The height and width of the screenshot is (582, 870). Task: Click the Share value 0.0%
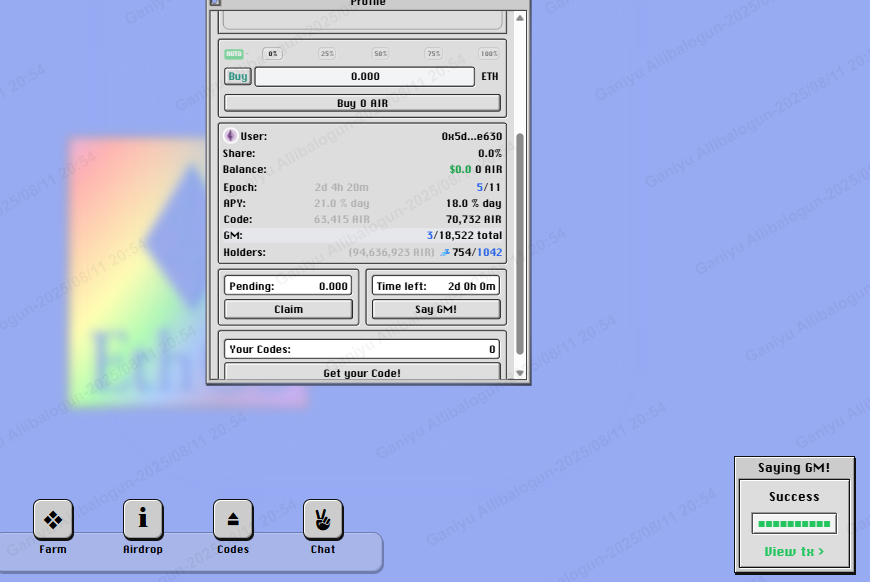(490, 153)
